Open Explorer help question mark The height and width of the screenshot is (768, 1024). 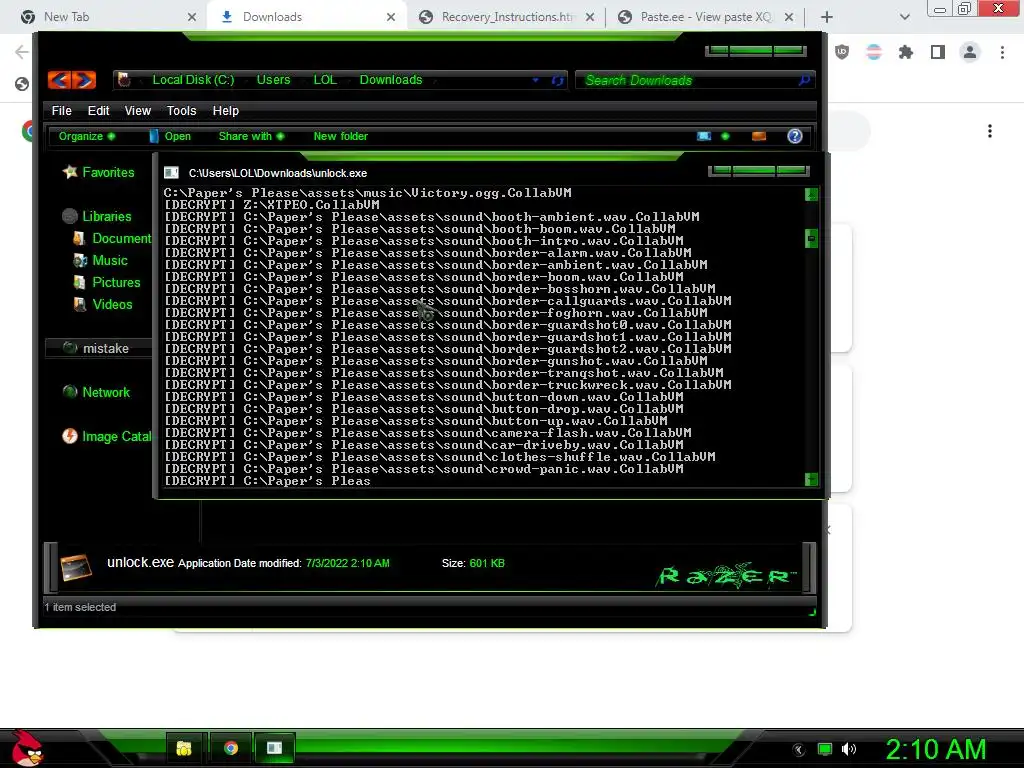[x=795, y=136]
